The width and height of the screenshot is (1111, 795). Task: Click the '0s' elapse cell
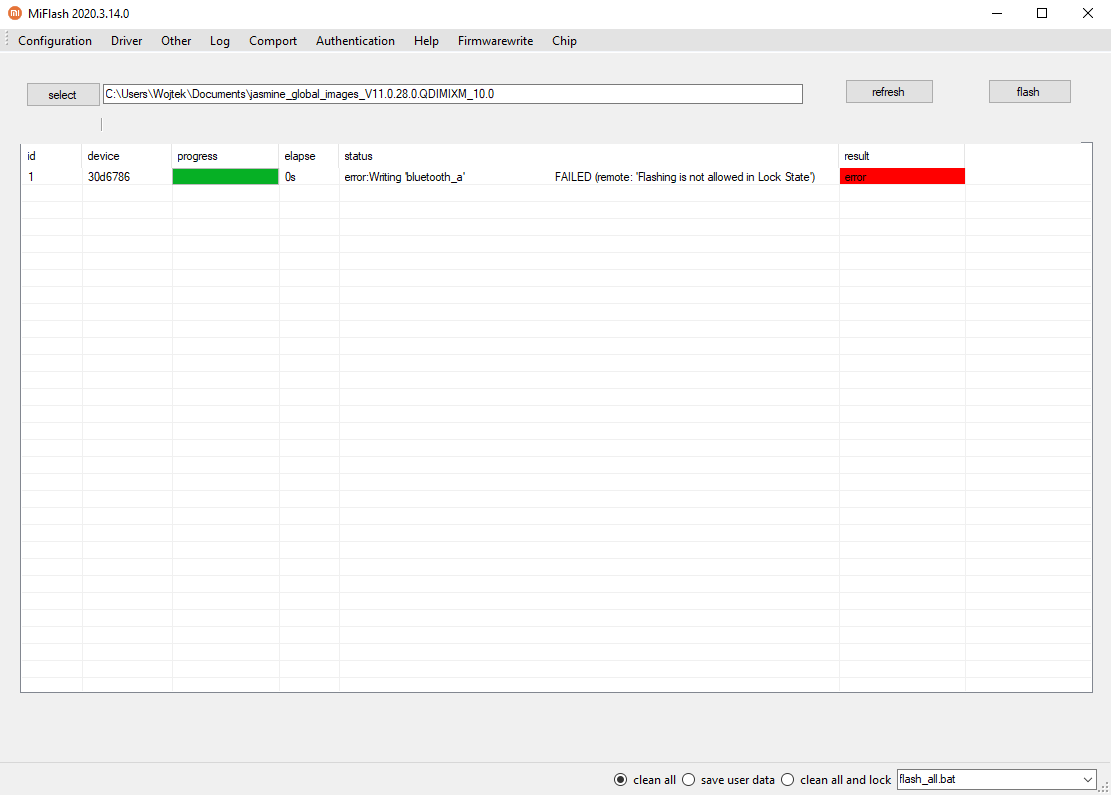pos(291,176)
